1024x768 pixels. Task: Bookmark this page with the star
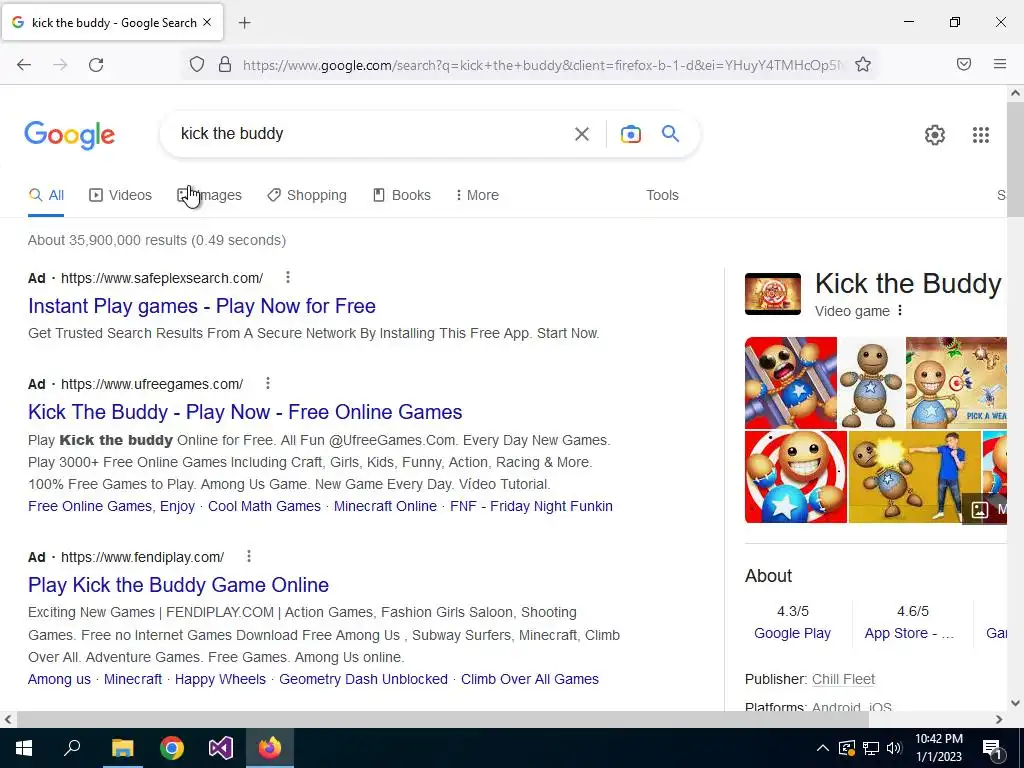863,65
